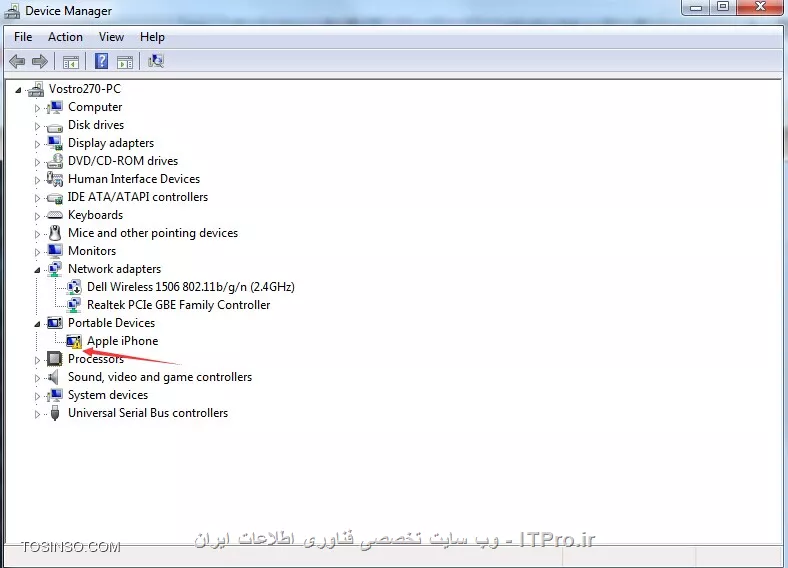Collapse the Portable Devices node arrow
788x568 pixels.
37,324
